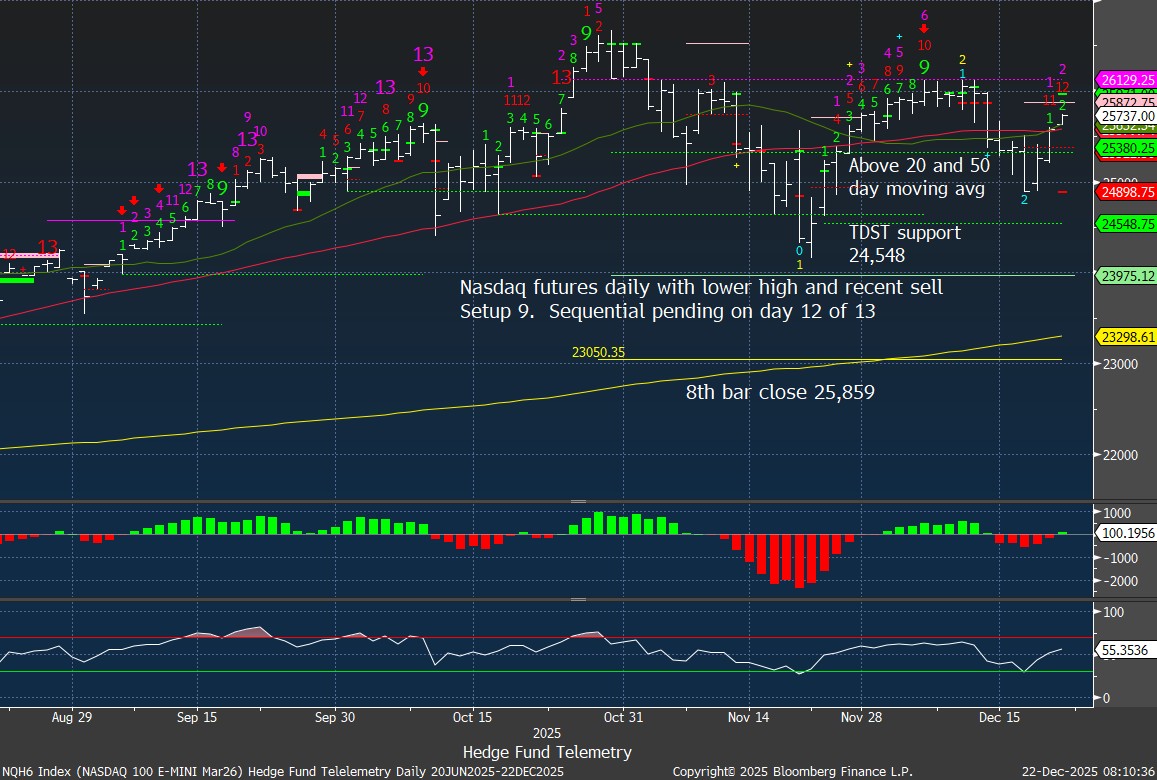
Task: Click the red 24898.75 price tag
Action: (1127, 191)
